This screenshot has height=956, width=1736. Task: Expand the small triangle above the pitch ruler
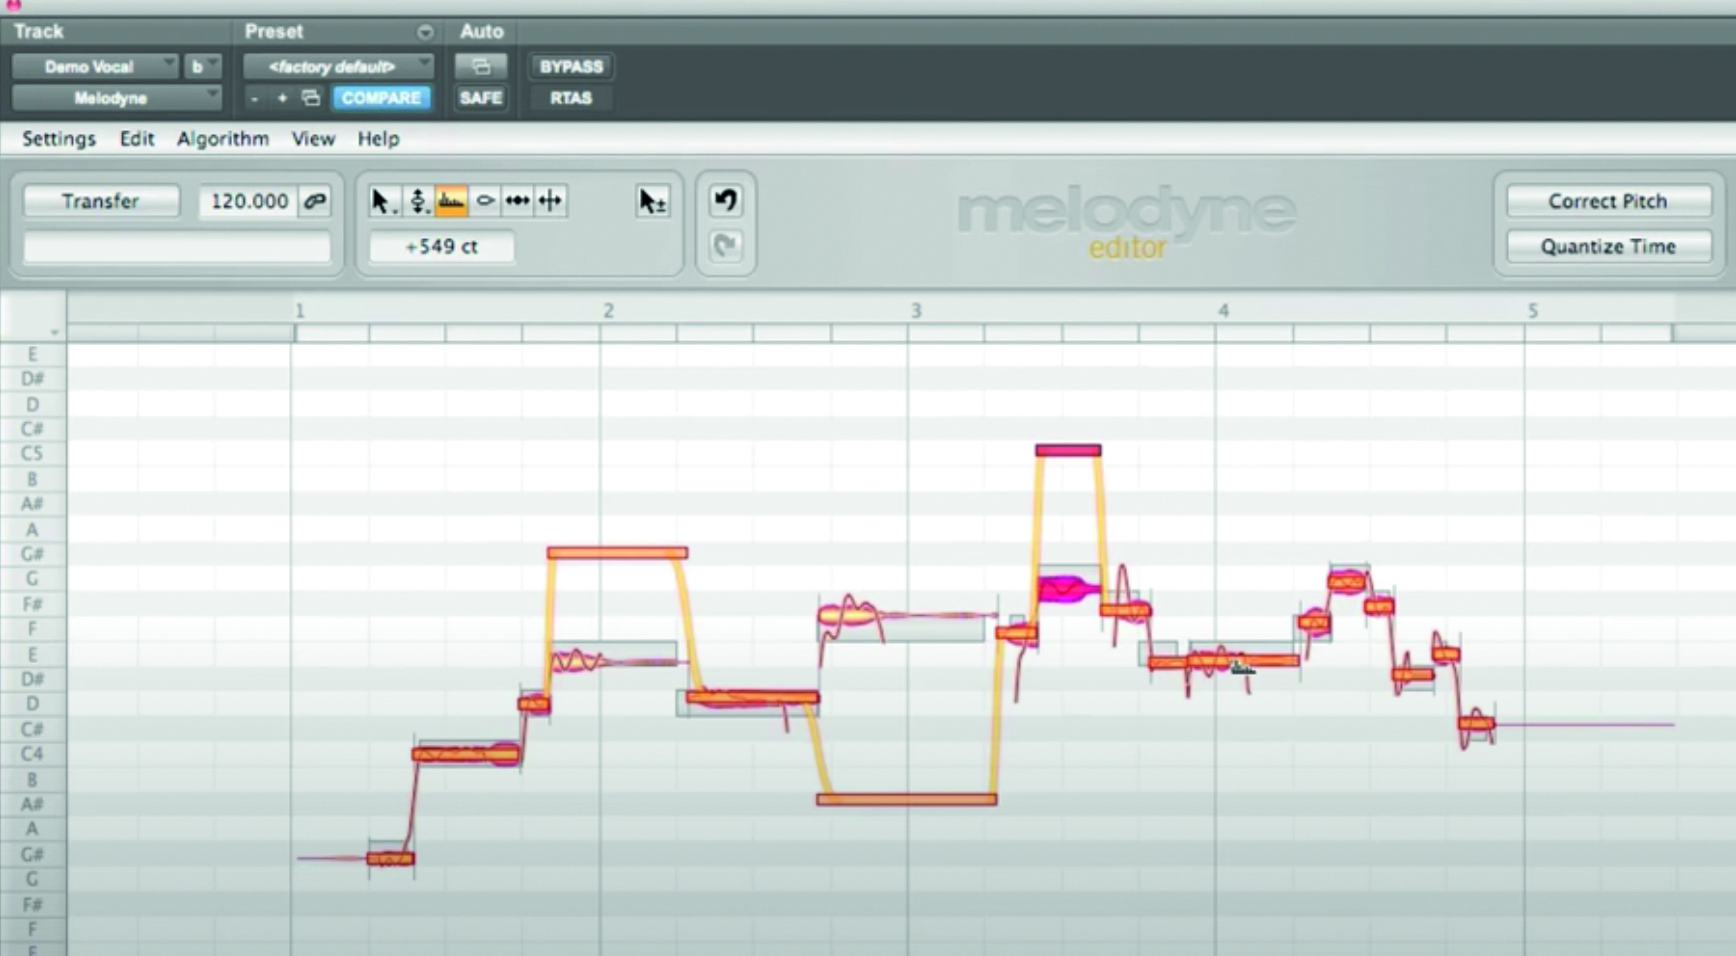(x=54, y=332)
